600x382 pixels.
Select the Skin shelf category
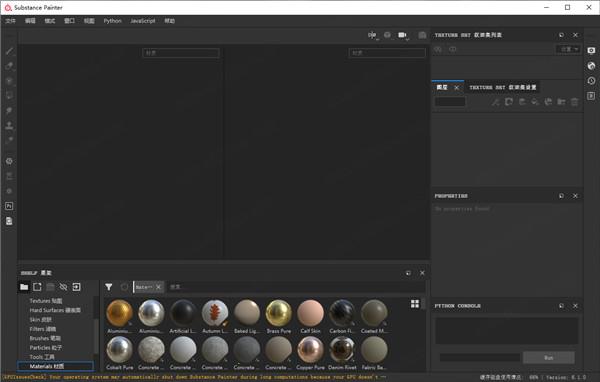tap(40, 320)
